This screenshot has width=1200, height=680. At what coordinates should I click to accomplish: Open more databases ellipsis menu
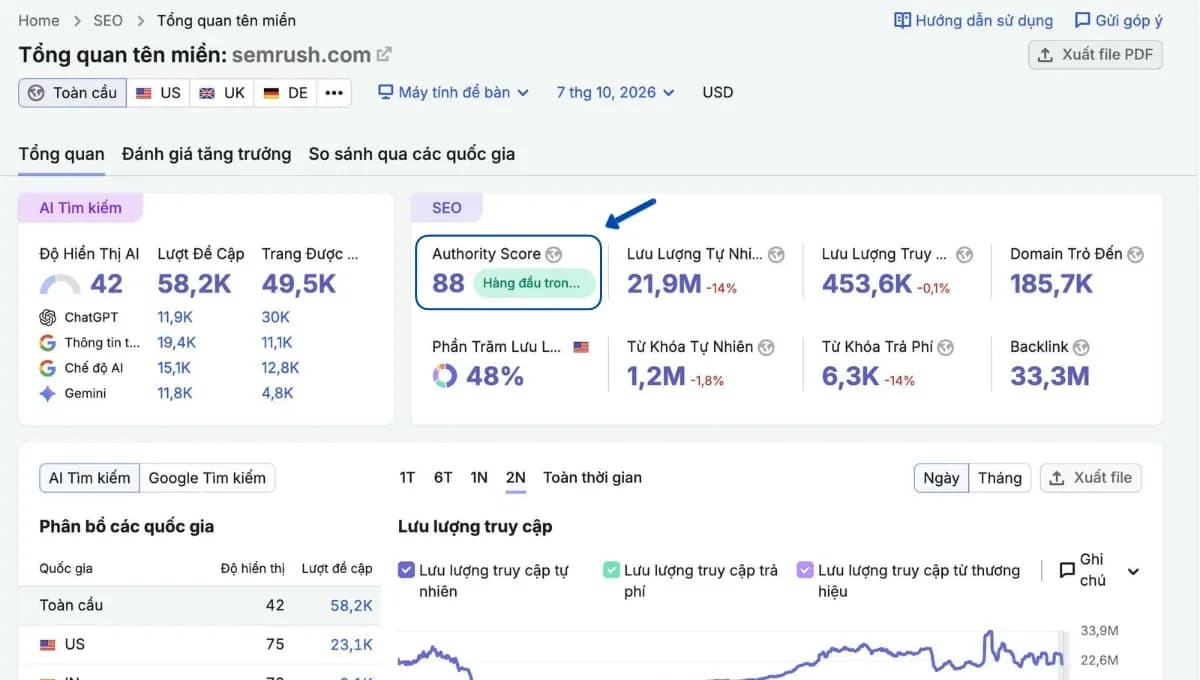[334, 93]
